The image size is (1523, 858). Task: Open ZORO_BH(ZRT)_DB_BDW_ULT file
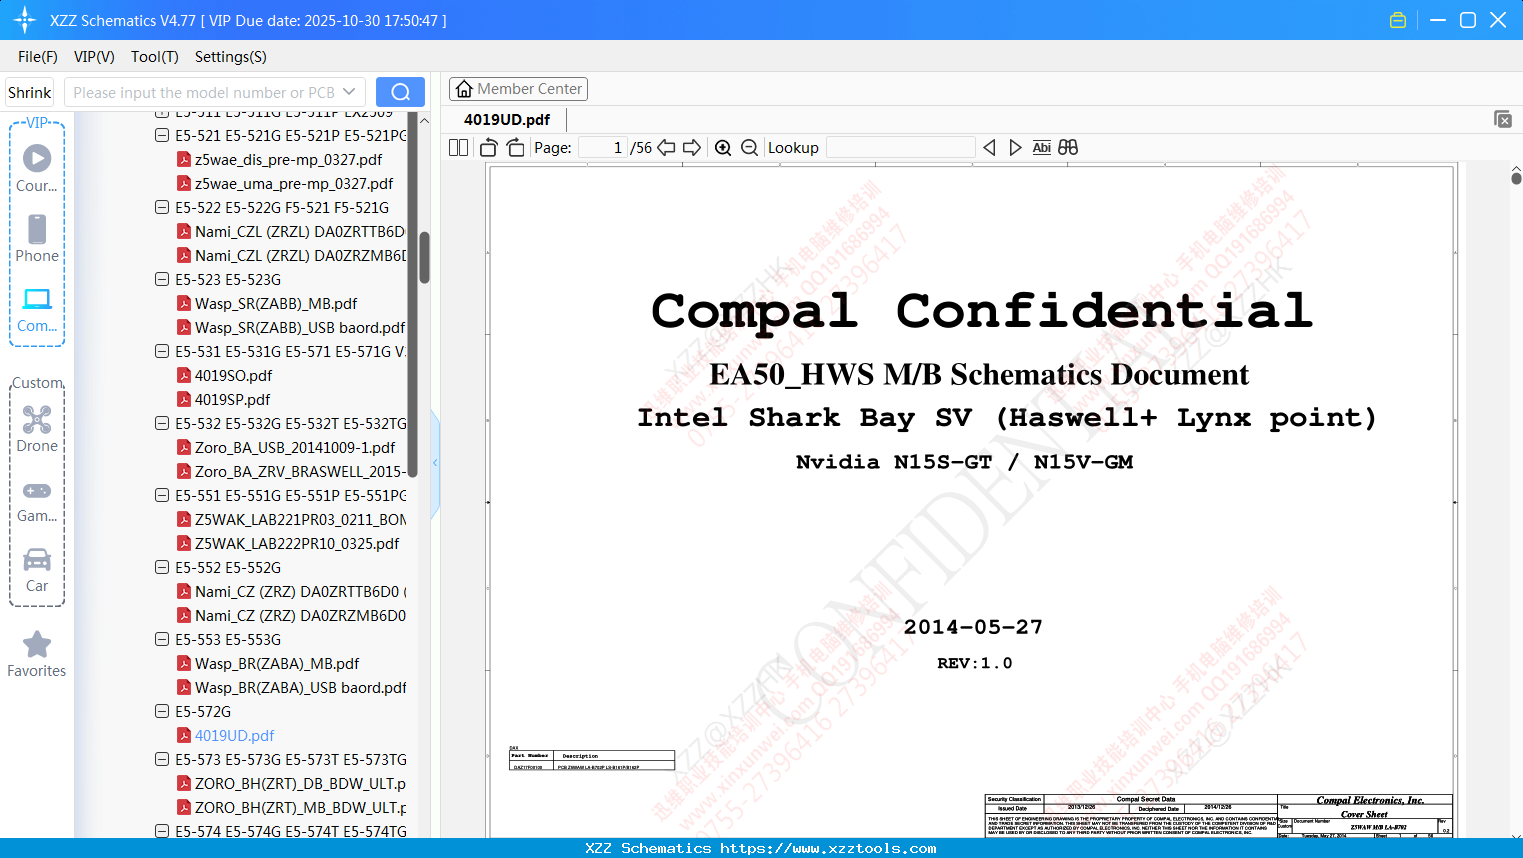tap(300, 784)
